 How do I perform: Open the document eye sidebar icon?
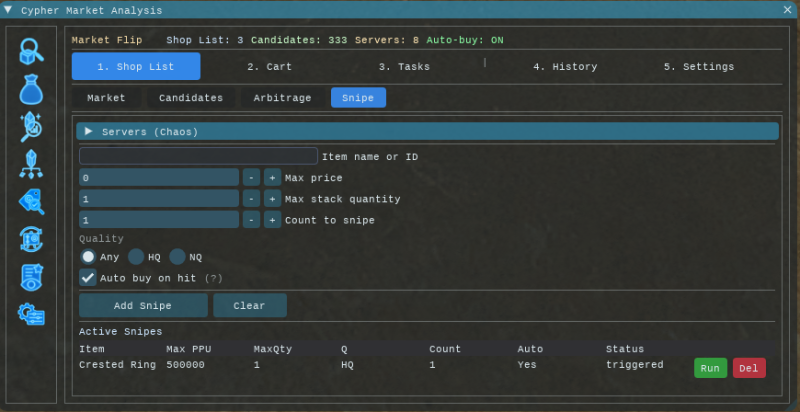(x=31, y=276)
